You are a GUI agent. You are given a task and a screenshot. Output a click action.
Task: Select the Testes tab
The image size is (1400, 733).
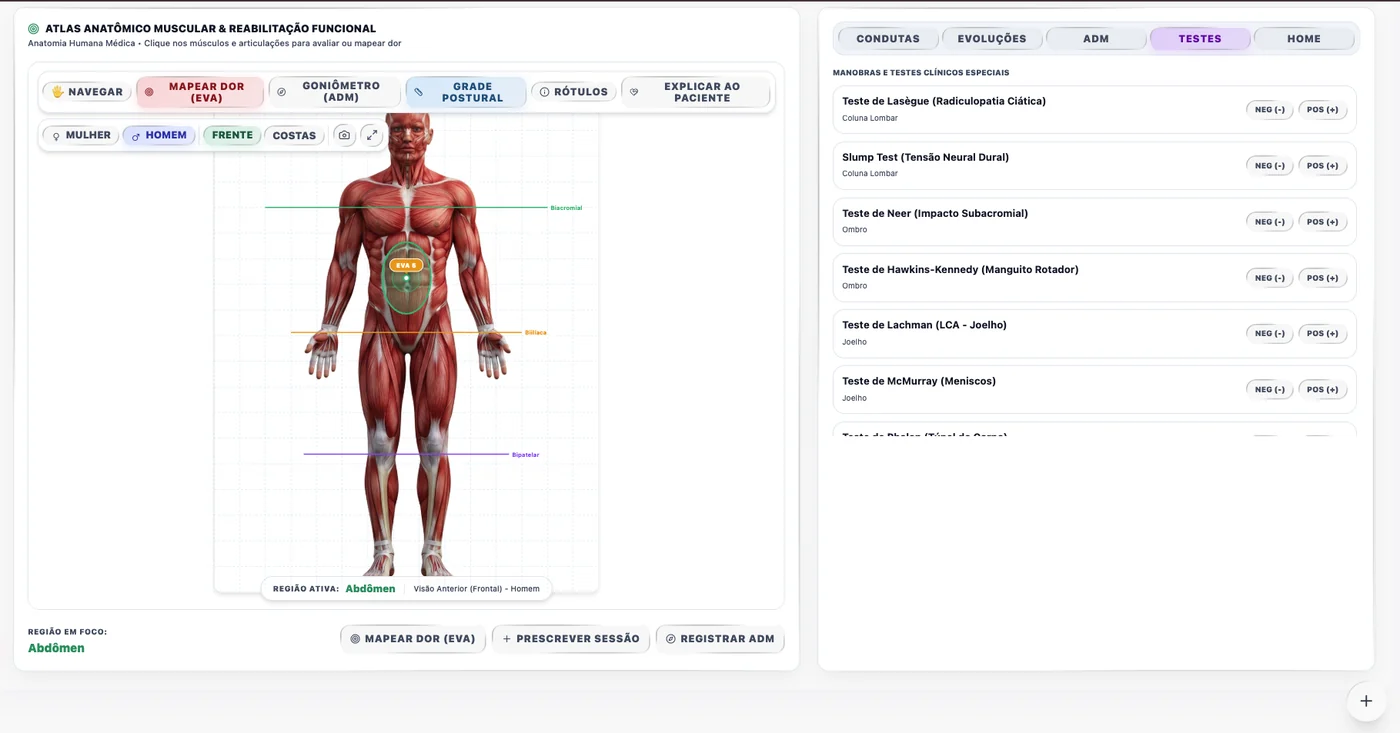pos(1200,39)
